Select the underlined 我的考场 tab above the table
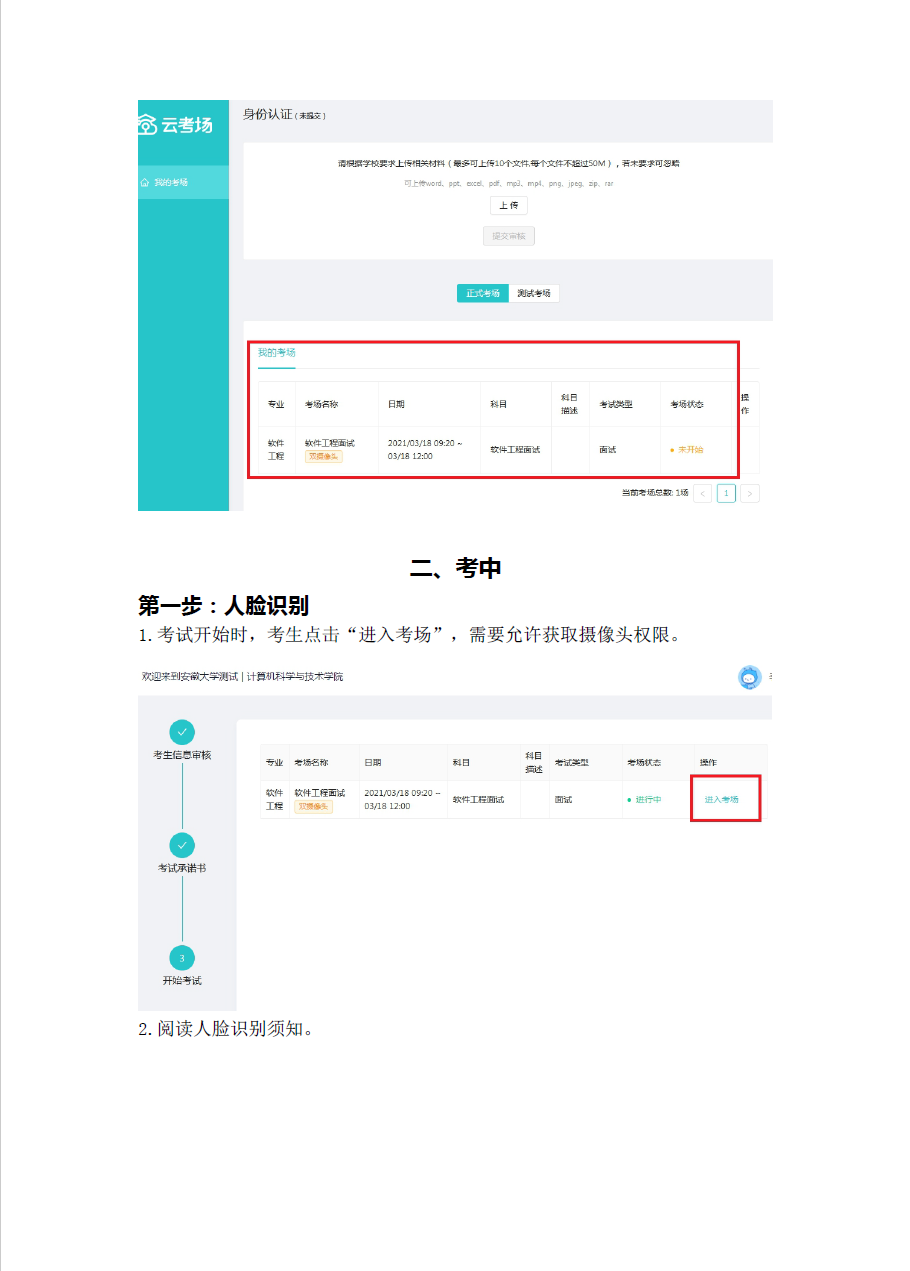 (x=277, y=353)
